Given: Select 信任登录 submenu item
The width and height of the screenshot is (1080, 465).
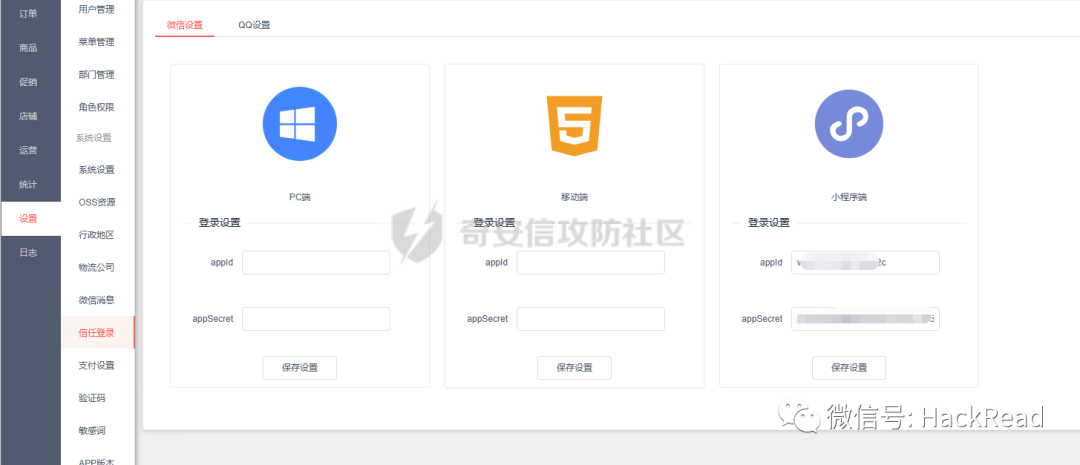Looking at the screenshot, I should tap(96, 333).
